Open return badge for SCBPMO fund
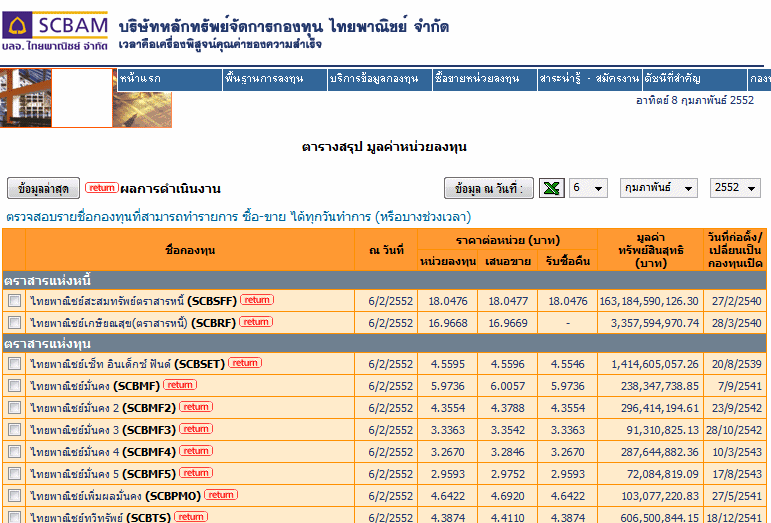 [221, 495]
